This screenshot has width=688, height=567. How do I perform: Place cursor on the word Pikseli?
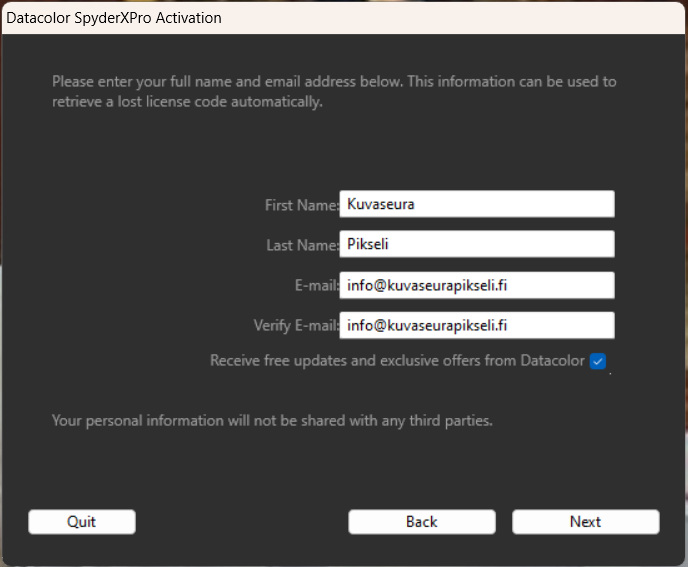click(368, 244)
